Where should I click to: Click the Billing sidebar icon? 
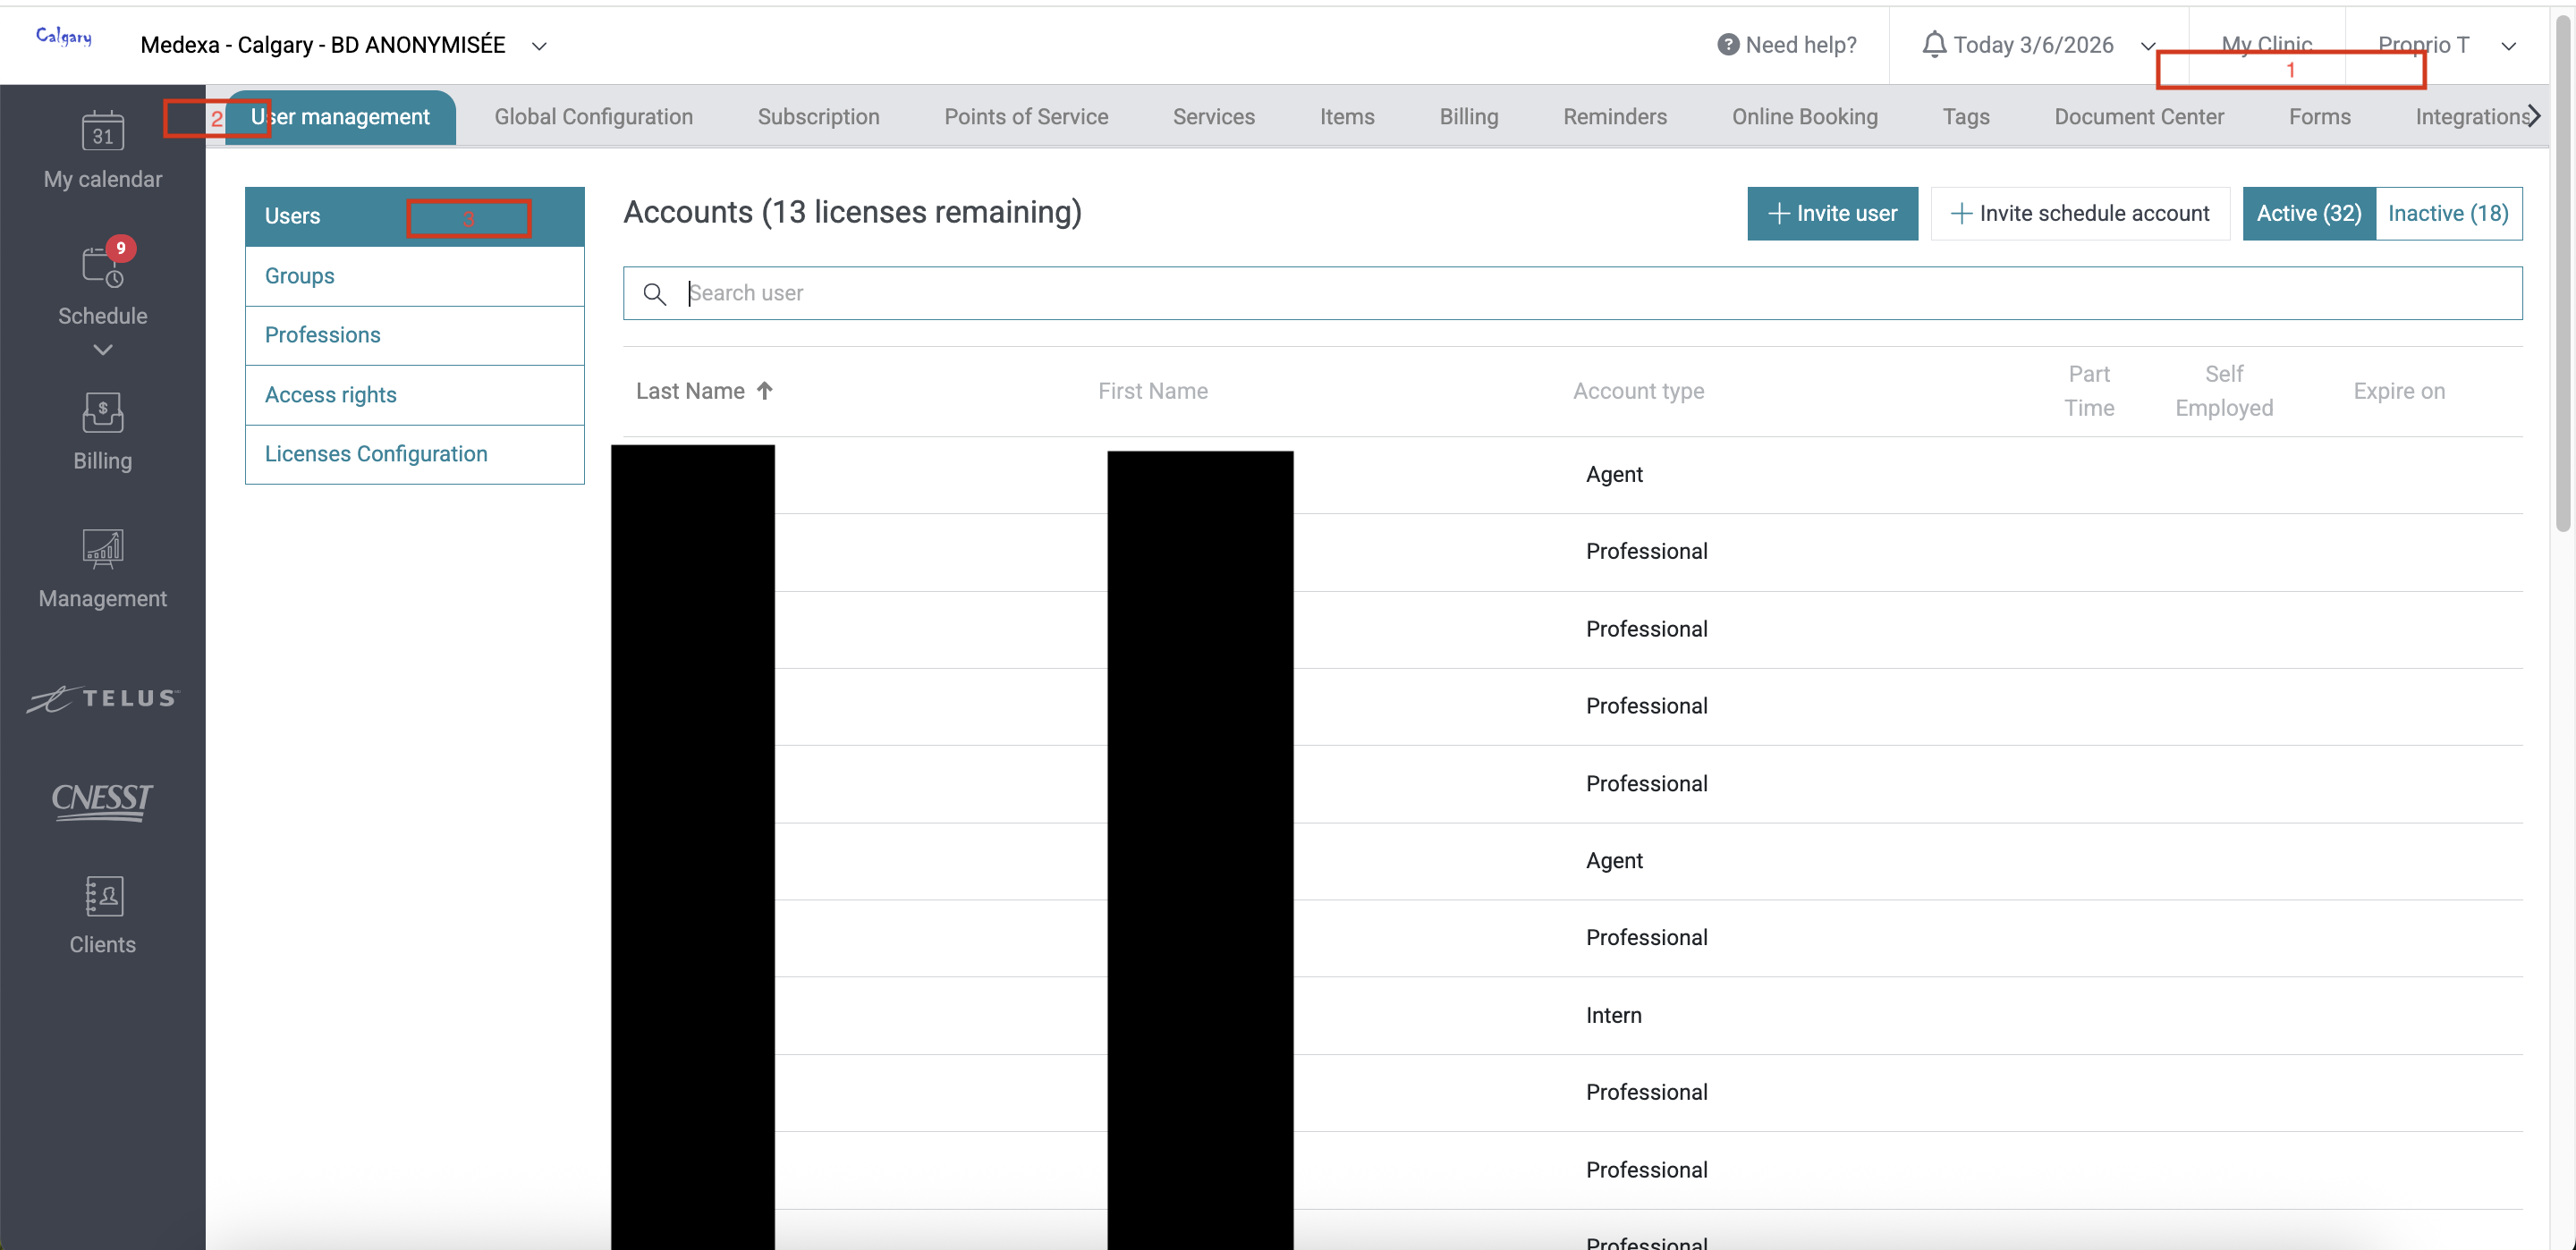tap(102, 412)
